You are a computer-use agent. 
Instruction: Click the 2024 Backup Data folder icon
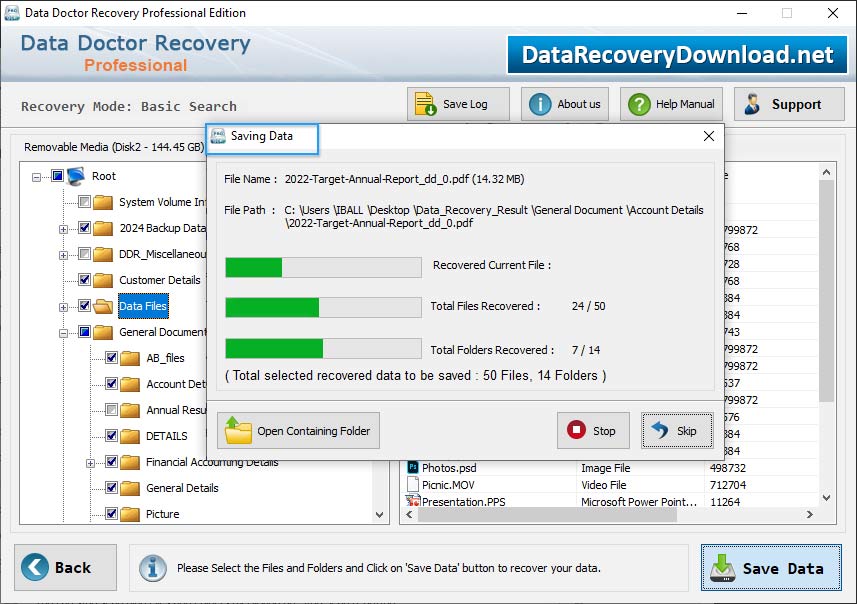pyautogui.click(x=103, y=228)
